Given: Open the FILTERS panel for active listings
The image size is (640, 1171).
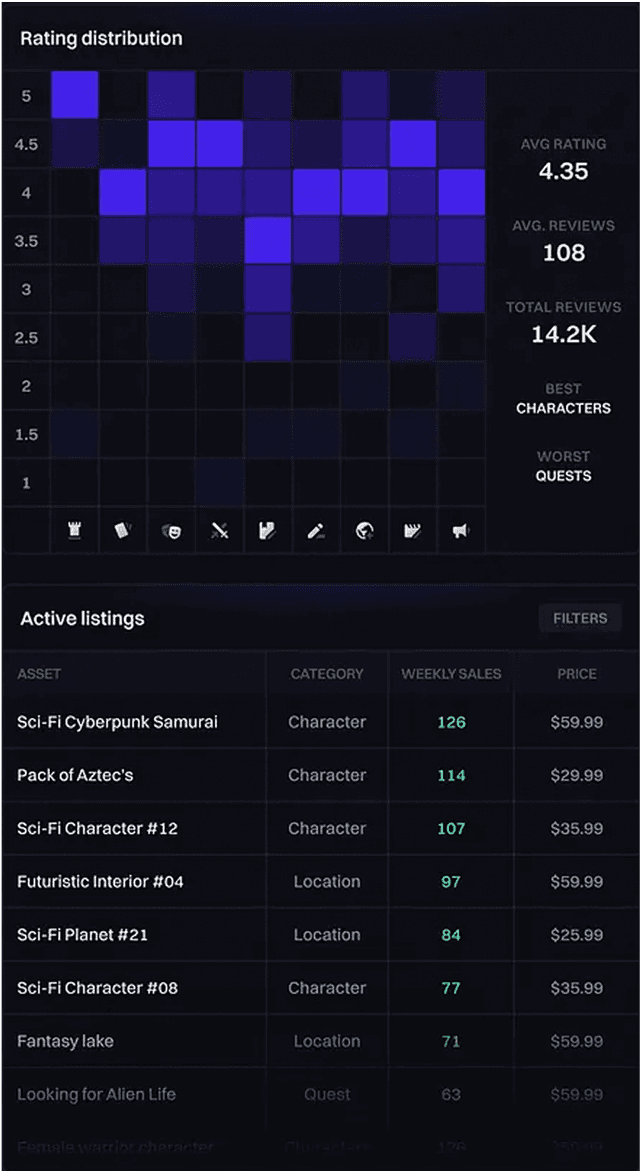Looking at the screenshot, I should pos(579,618).
